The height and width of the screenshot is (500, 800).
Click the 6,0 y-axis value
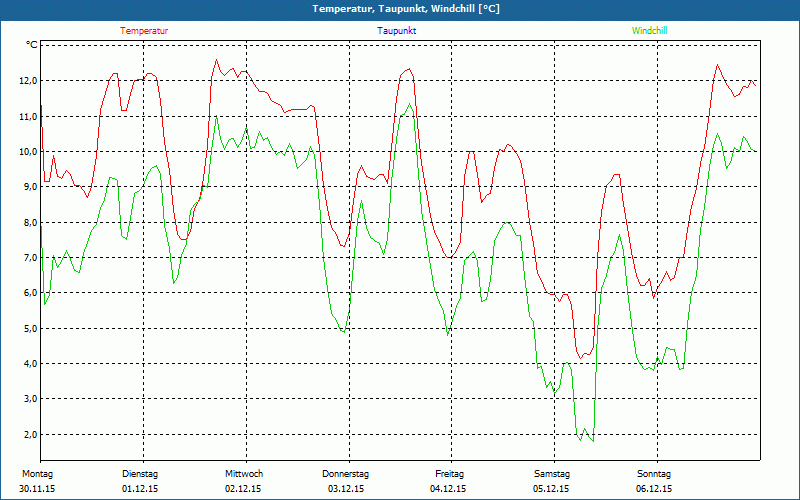point(29,293)
